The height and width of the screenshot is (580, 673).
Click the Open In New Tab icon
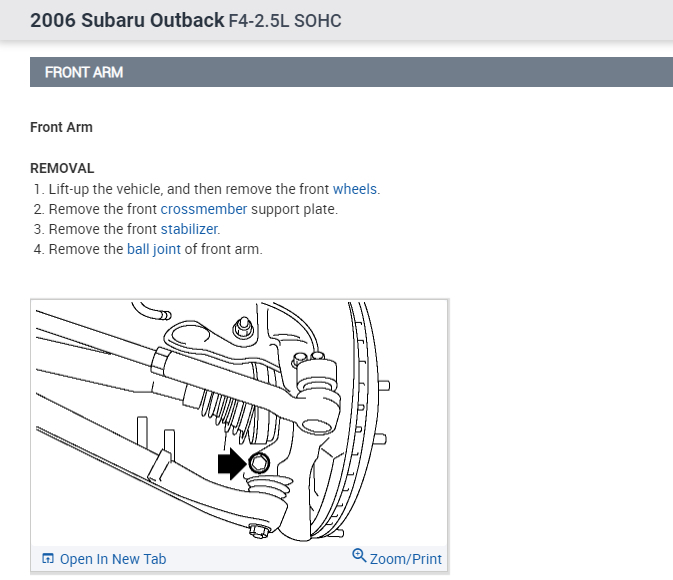(x=48, y=559)
